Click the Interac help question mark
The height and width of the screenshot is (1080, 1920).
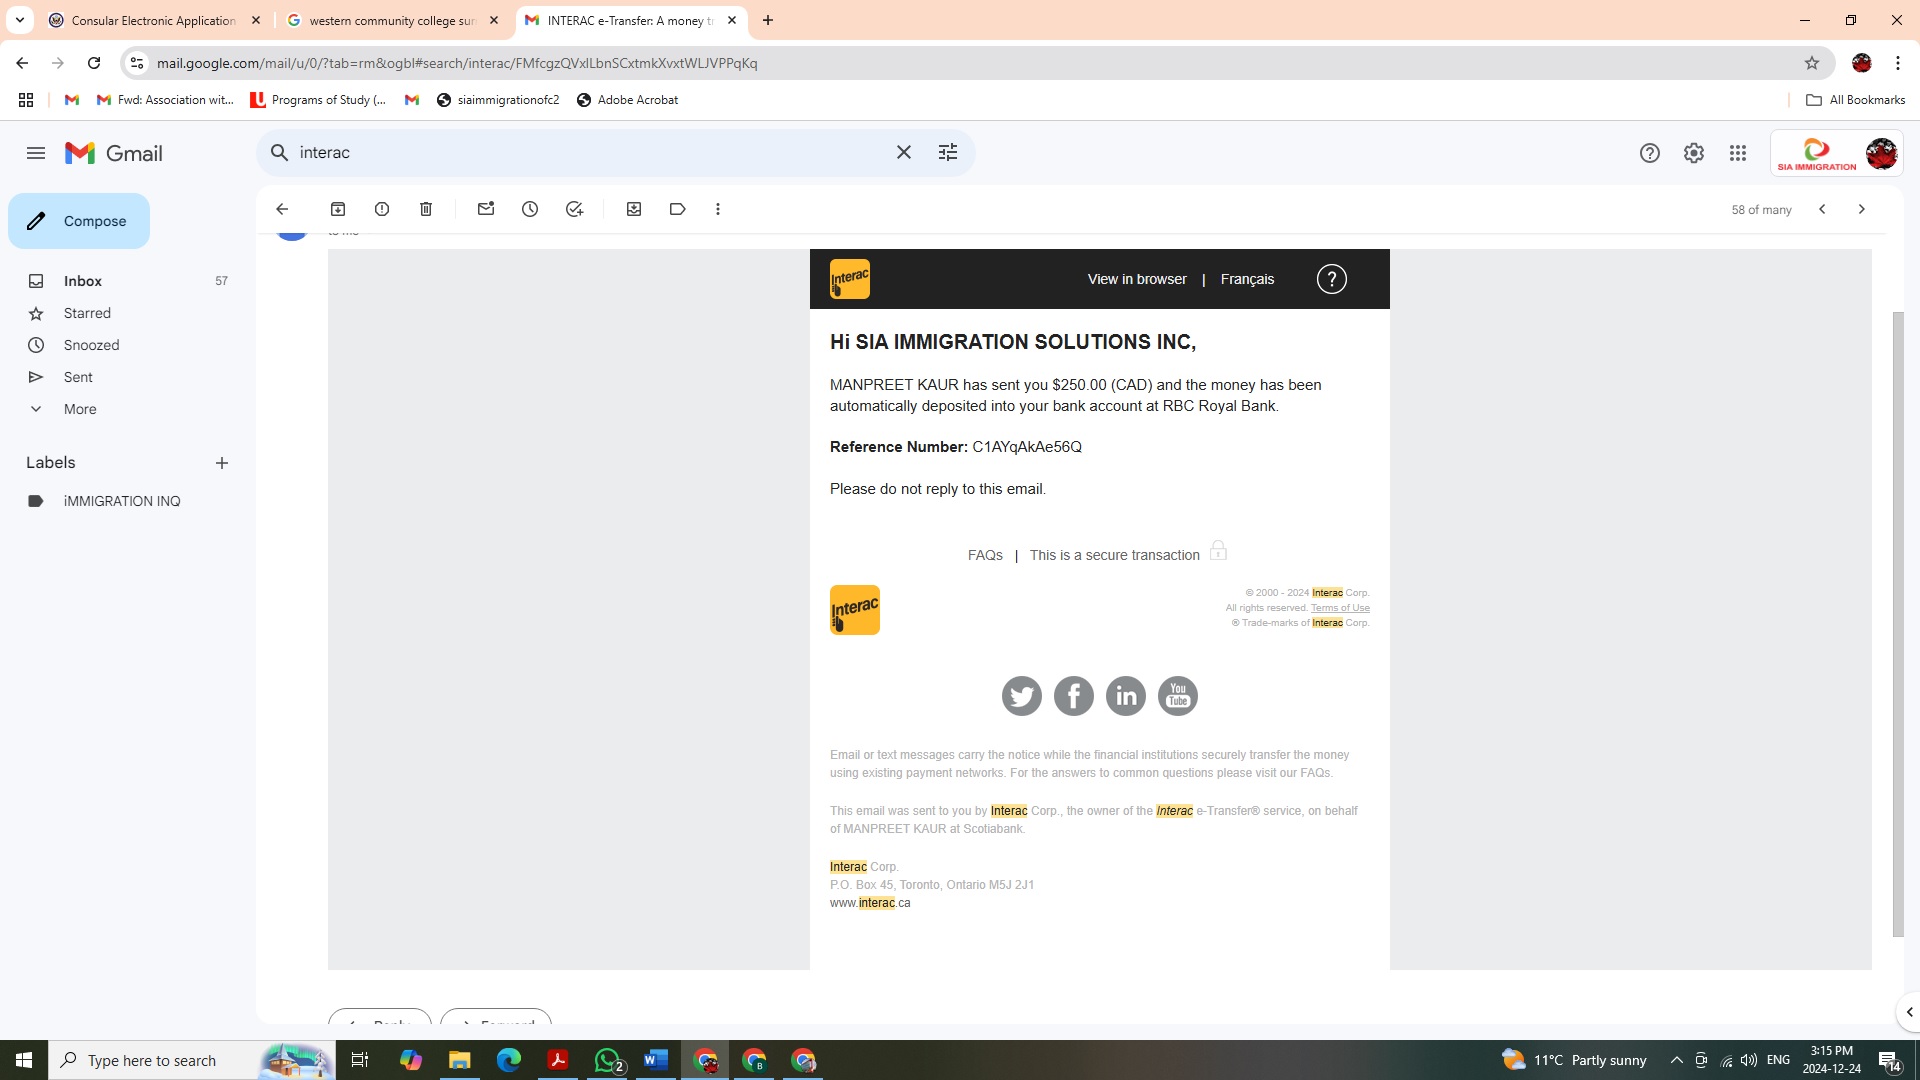(1332, 279)
